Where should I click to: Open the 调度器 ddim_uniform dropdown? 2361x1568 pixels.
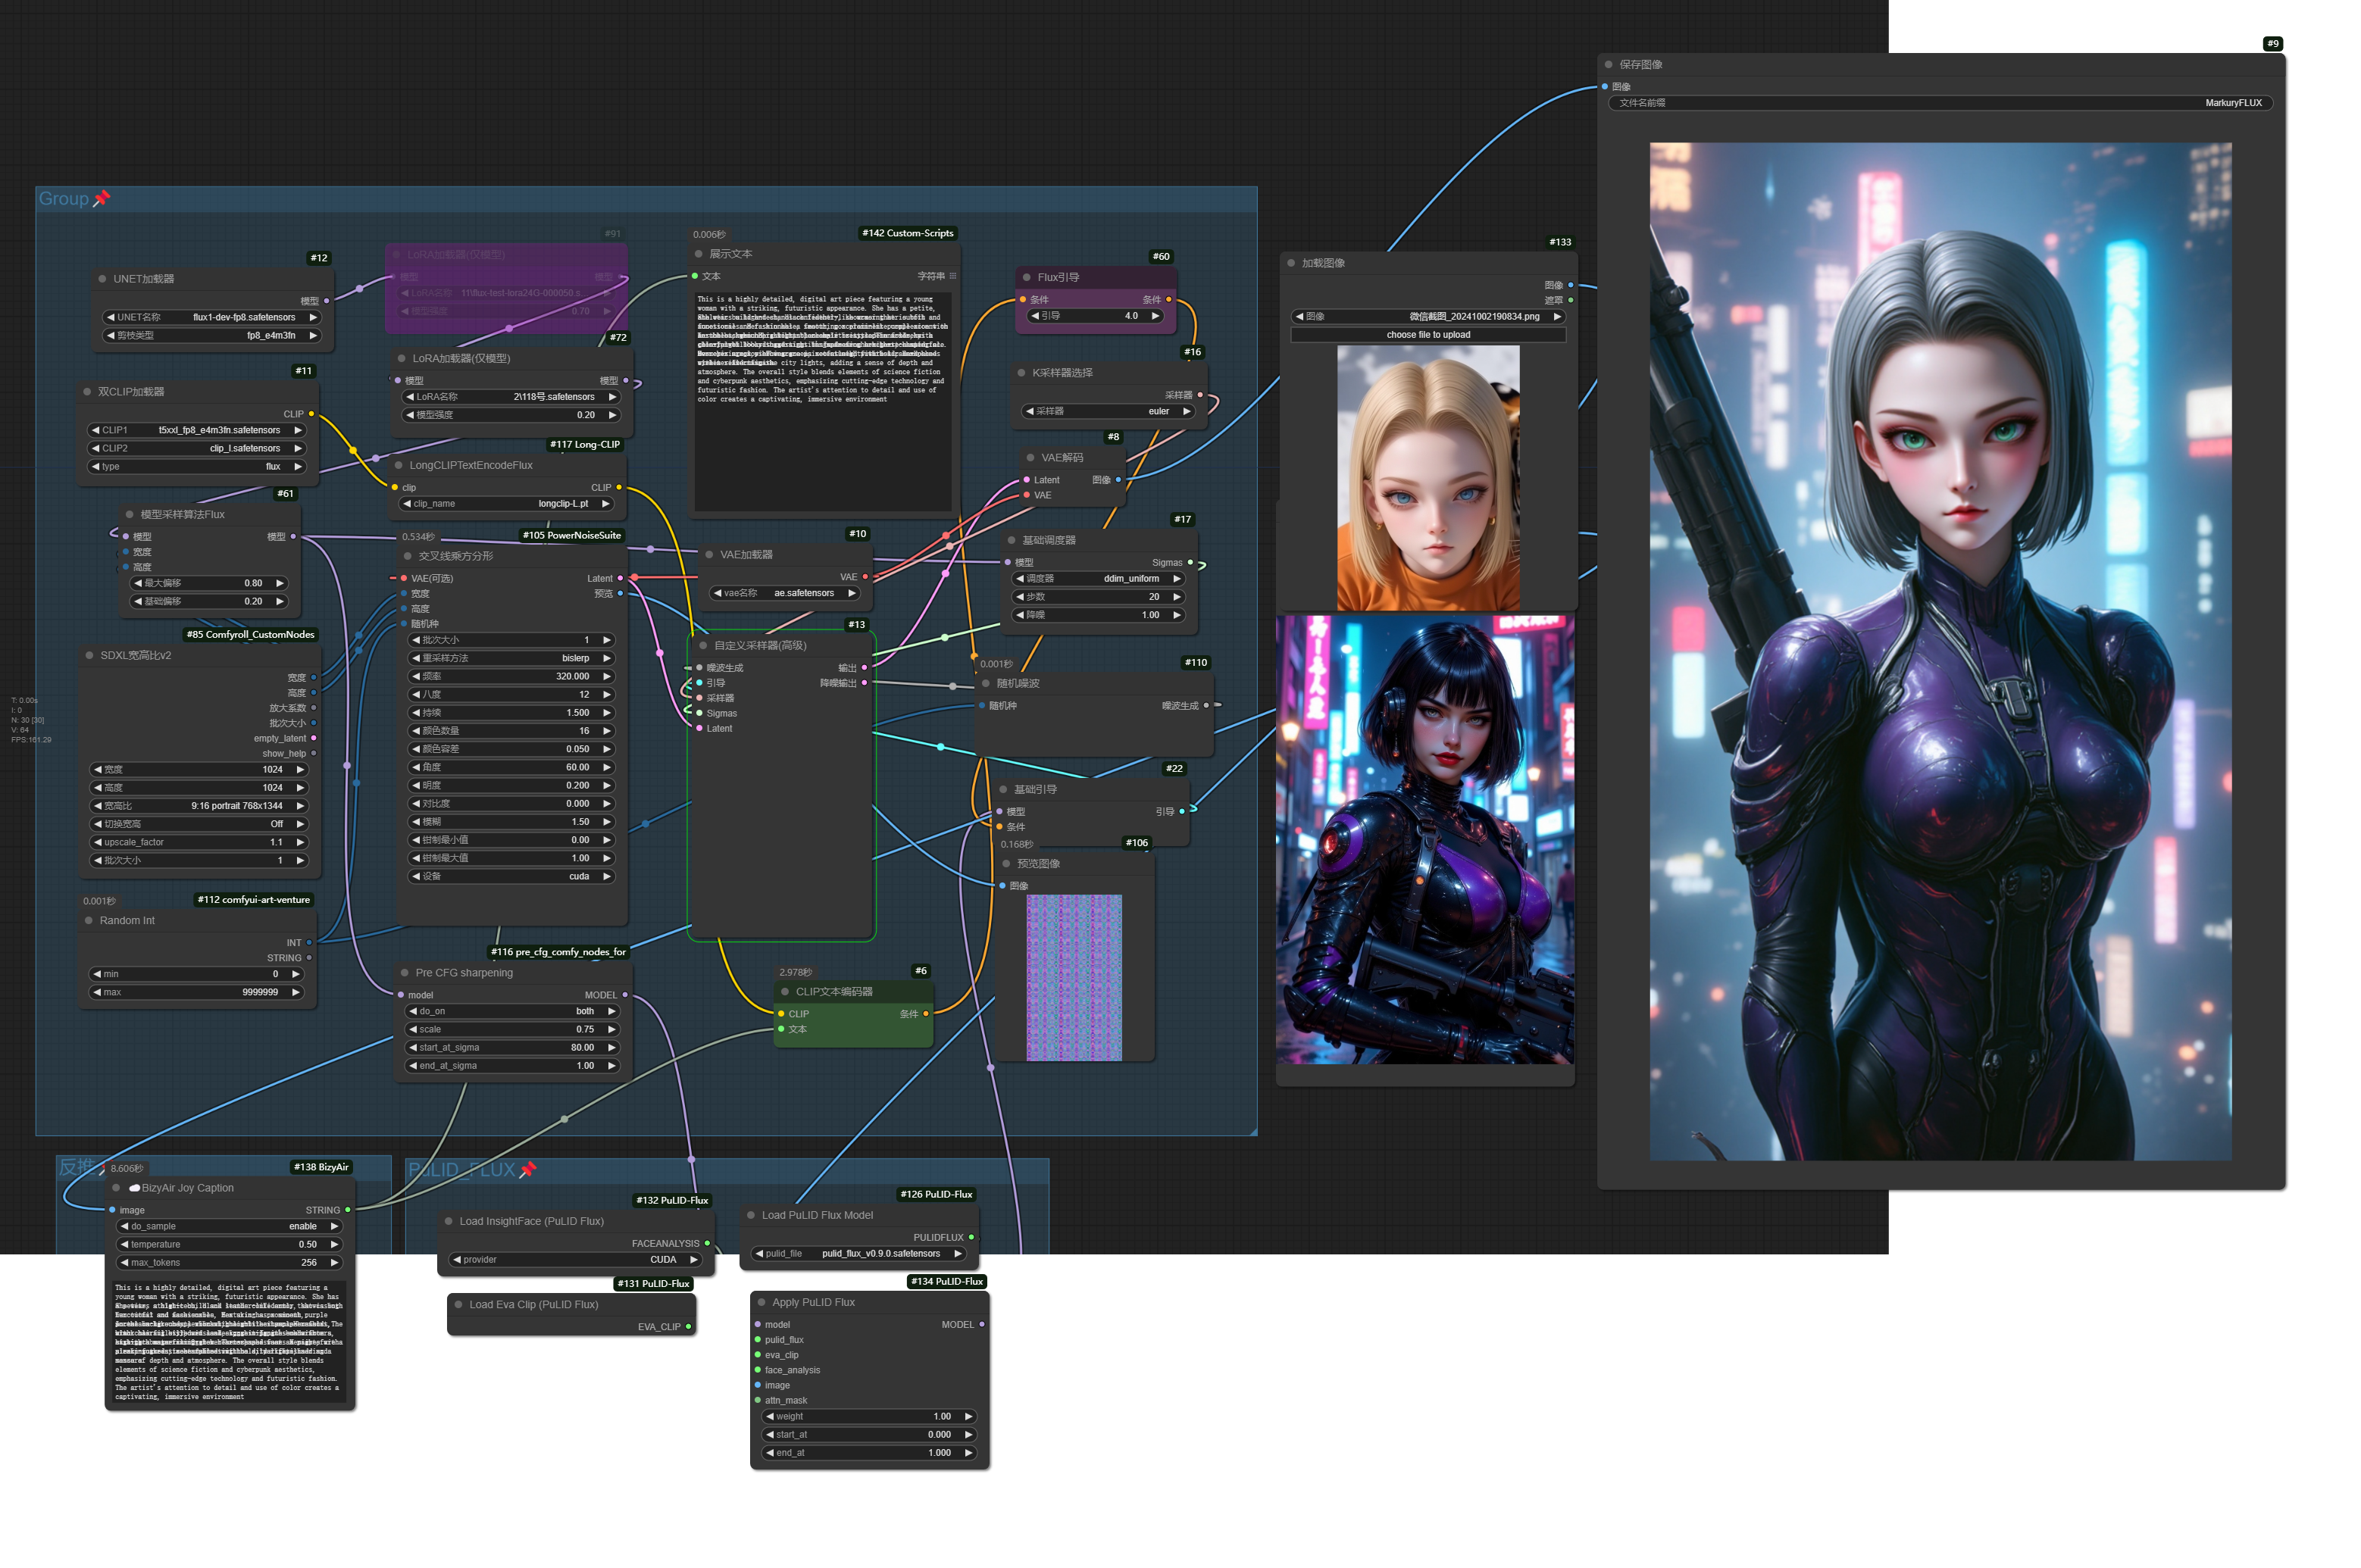(x=1099, y=579)
